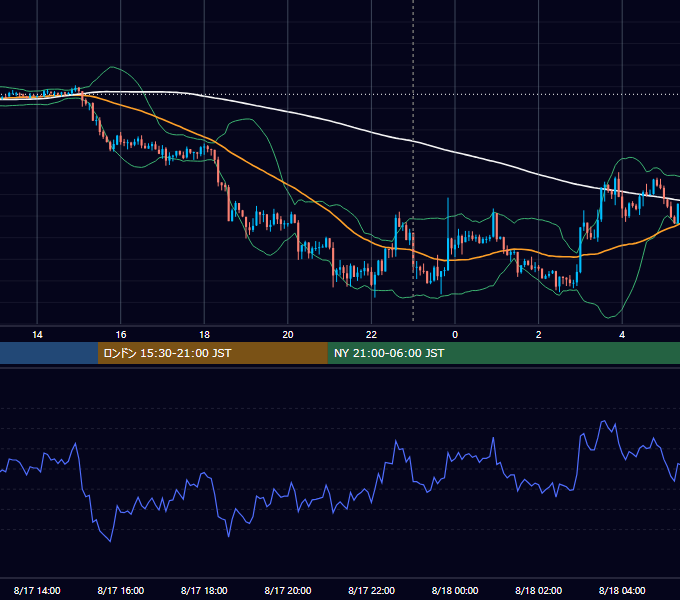Click the blue session bar before London
The width and height of the screenshot is (680, 600).
click(49, 353)
